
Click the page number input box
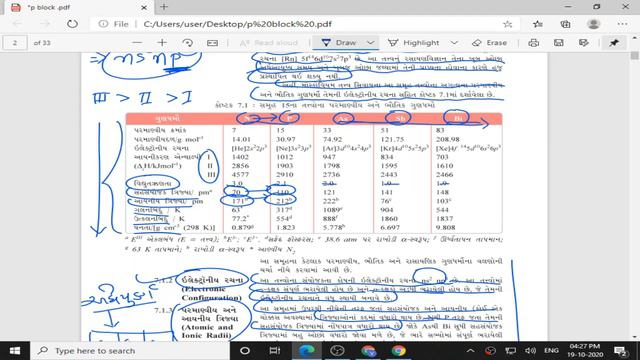point(15,42)
